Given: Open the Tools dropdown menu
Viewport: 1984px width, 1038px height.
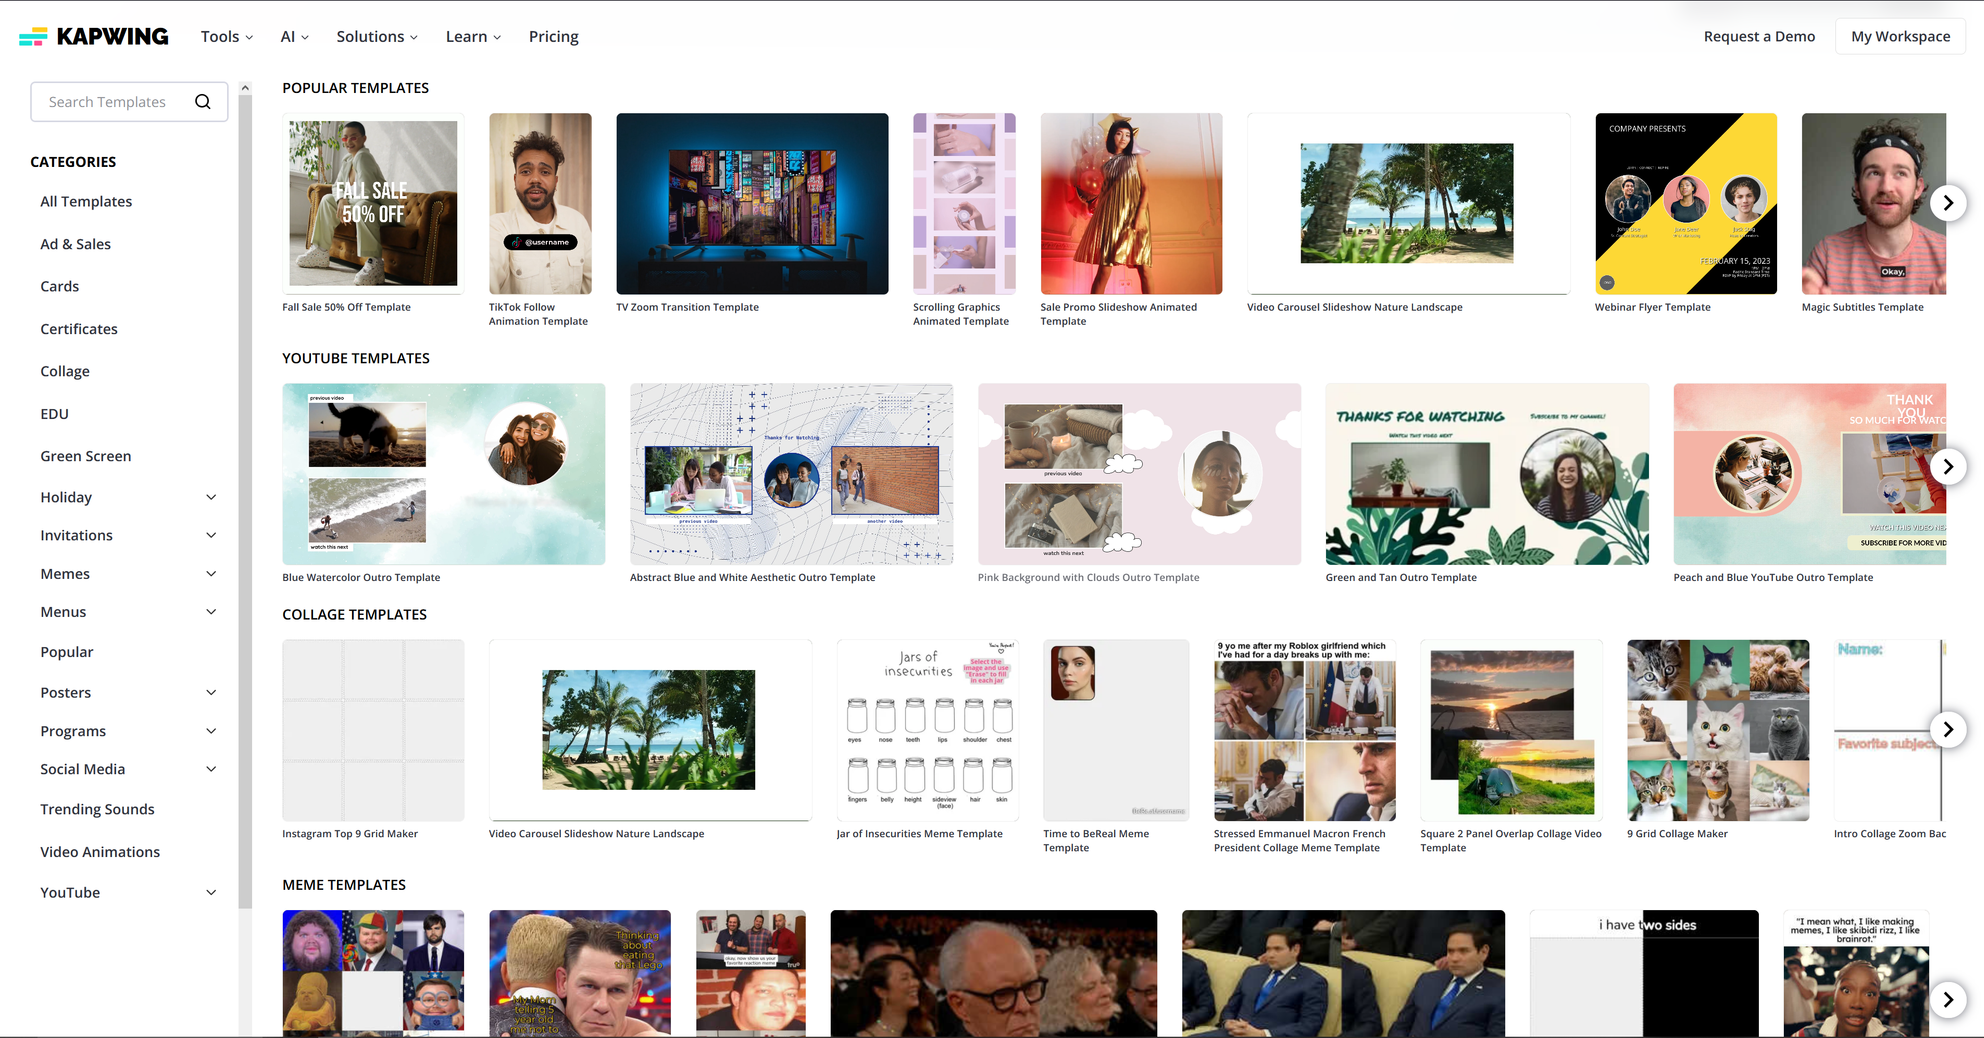Looking at the screenshot, I should [x=226, y=37].
